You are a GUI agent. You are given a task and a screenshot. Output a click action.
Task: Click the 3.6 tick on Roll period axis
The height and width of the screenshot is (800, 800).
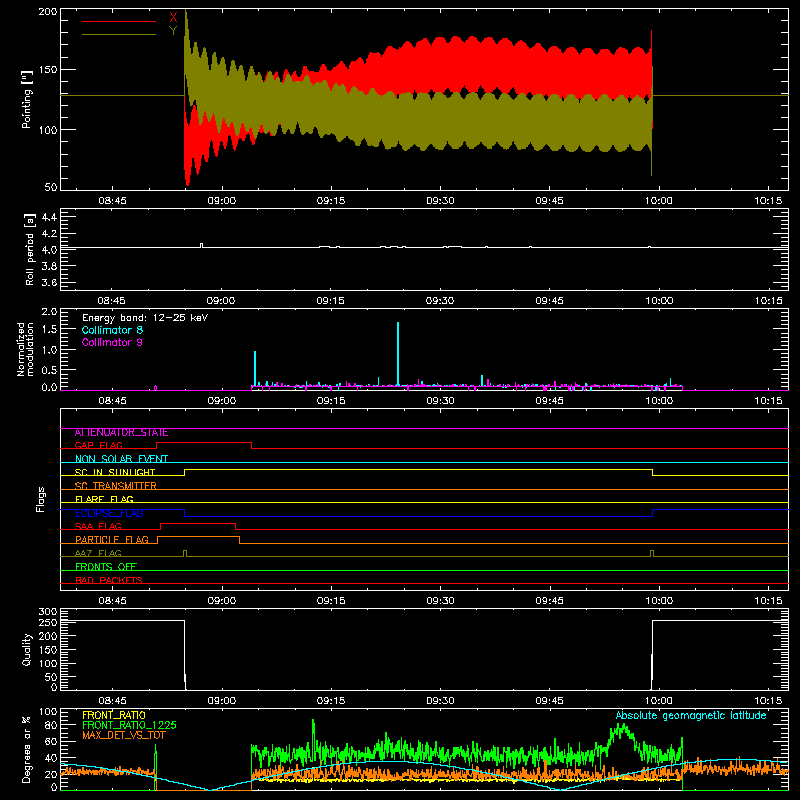pyautogui.click(x=49, y=282)
